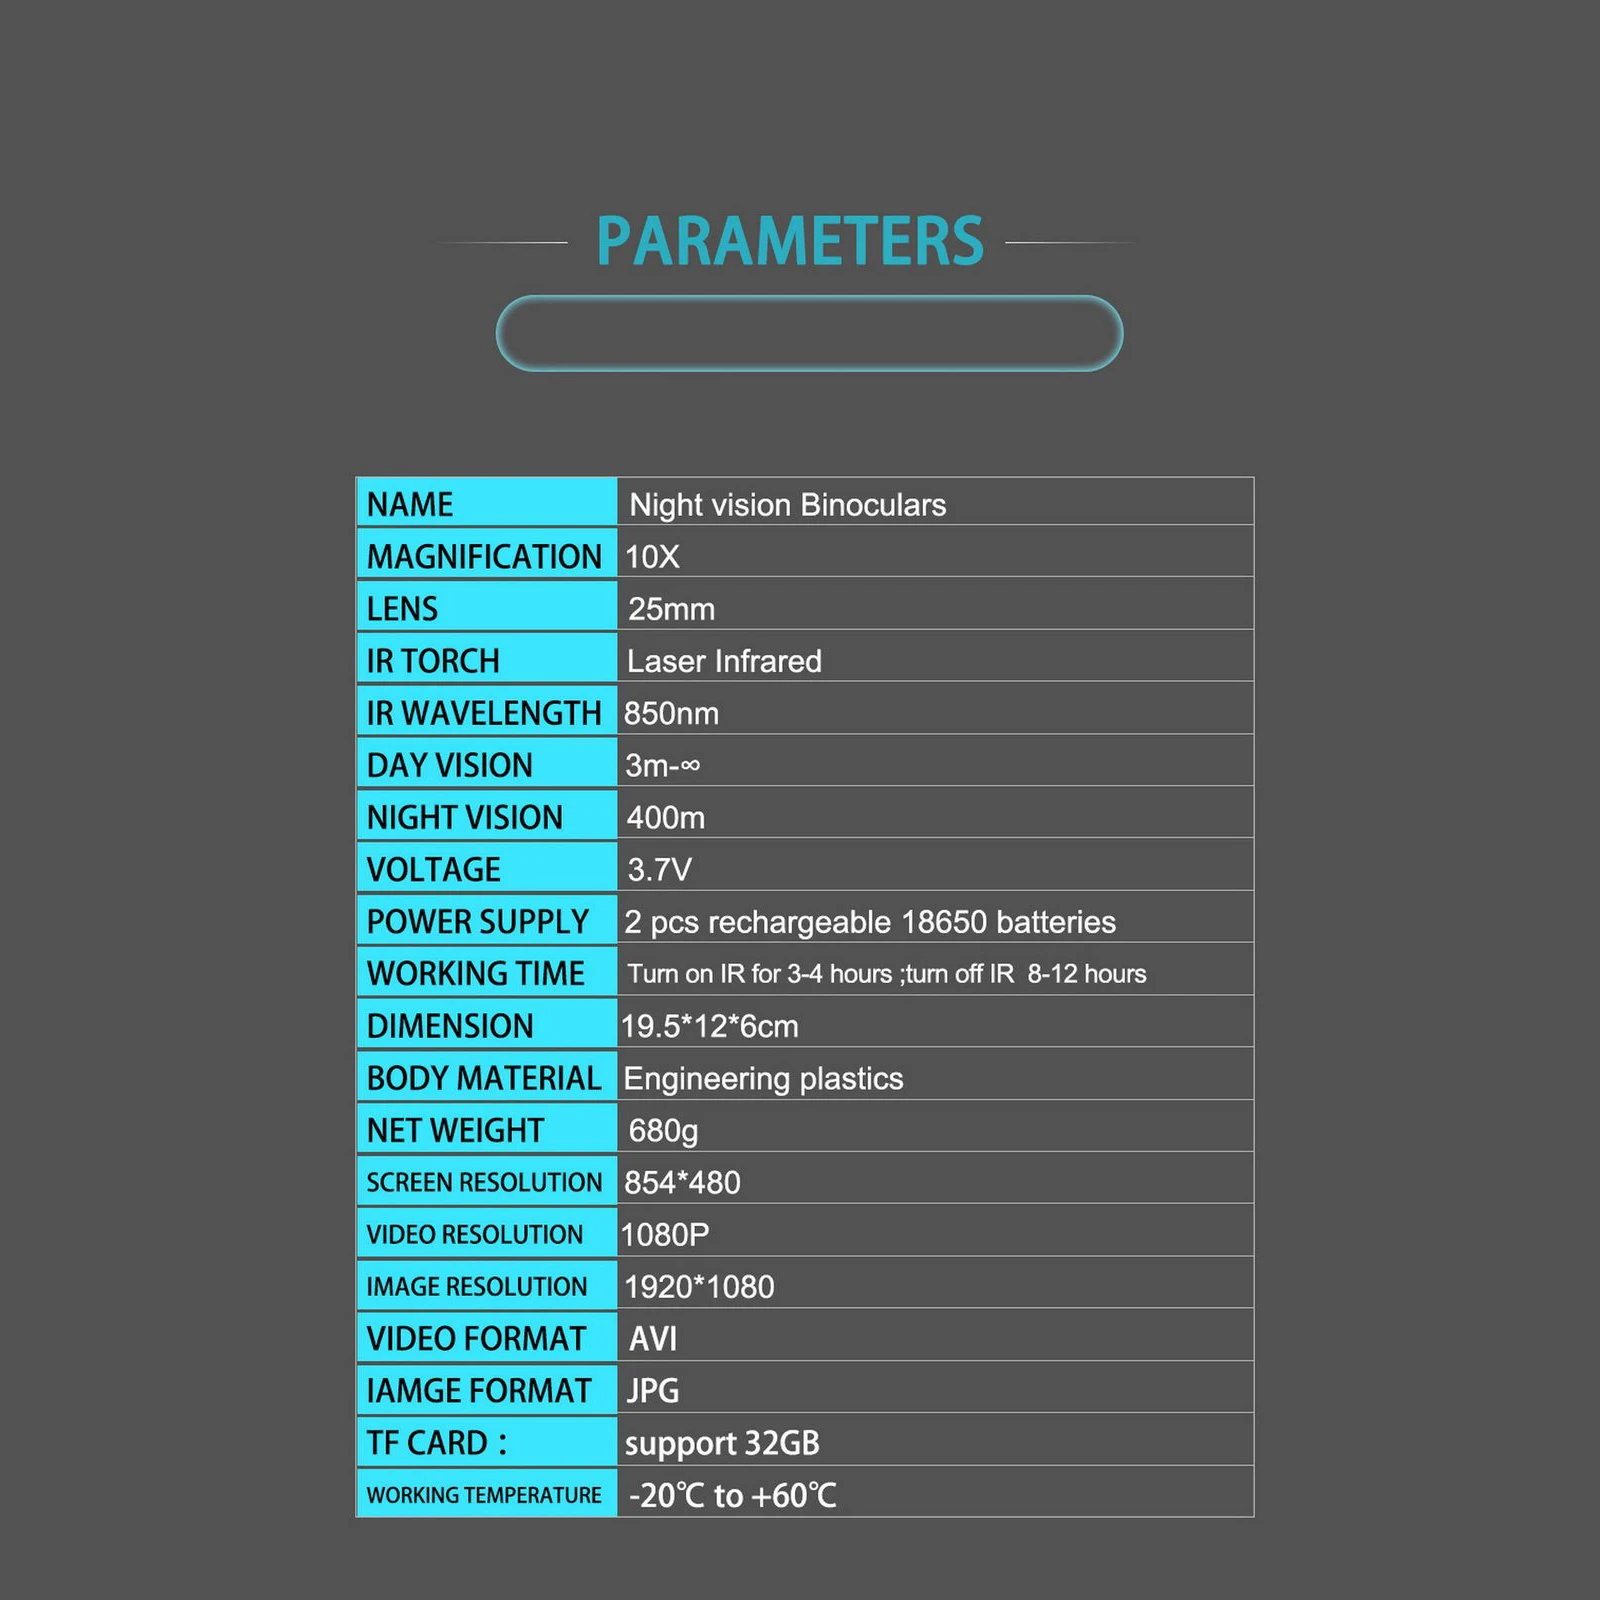Click the 18650 batteries power supply text

869,922
